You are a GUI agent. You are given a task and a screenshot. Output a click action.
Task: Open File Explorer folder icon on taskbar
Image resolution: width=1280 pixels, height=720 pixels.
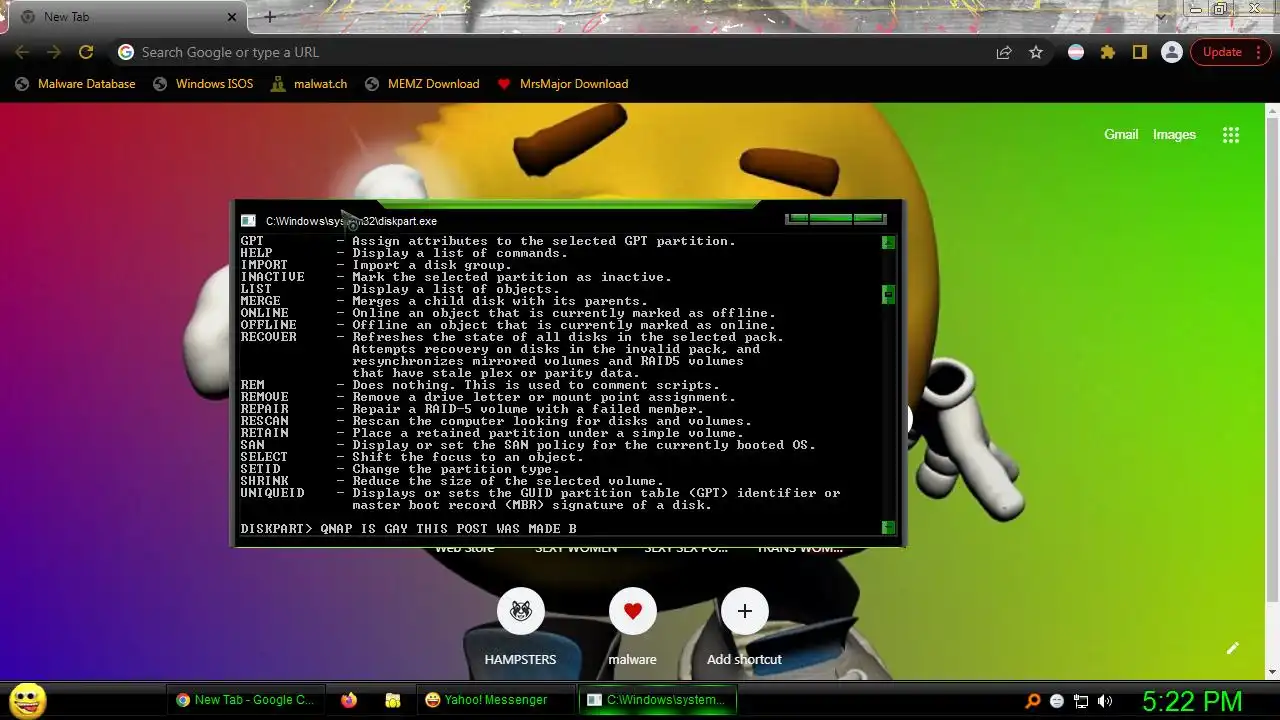coord(392,700)
